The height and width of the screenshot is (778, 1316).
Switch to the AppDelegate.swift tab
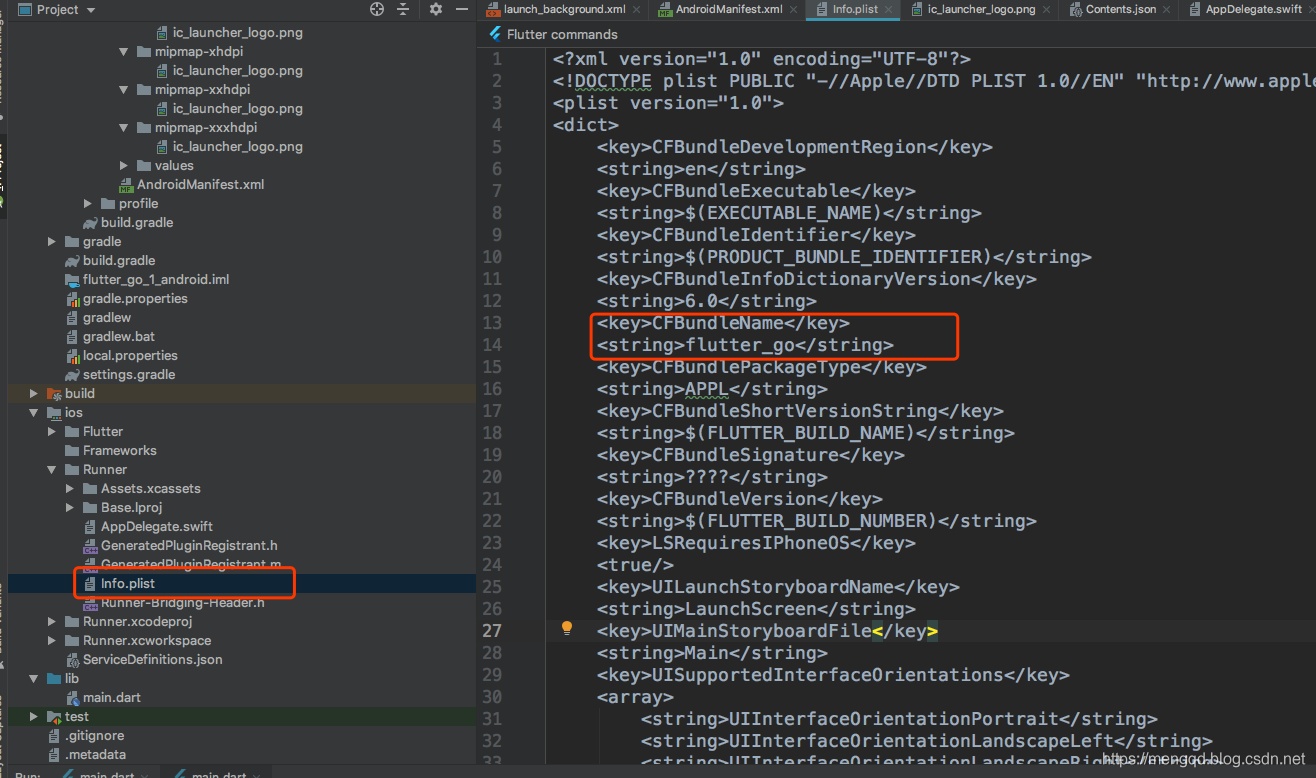[x=1253, y=9]
